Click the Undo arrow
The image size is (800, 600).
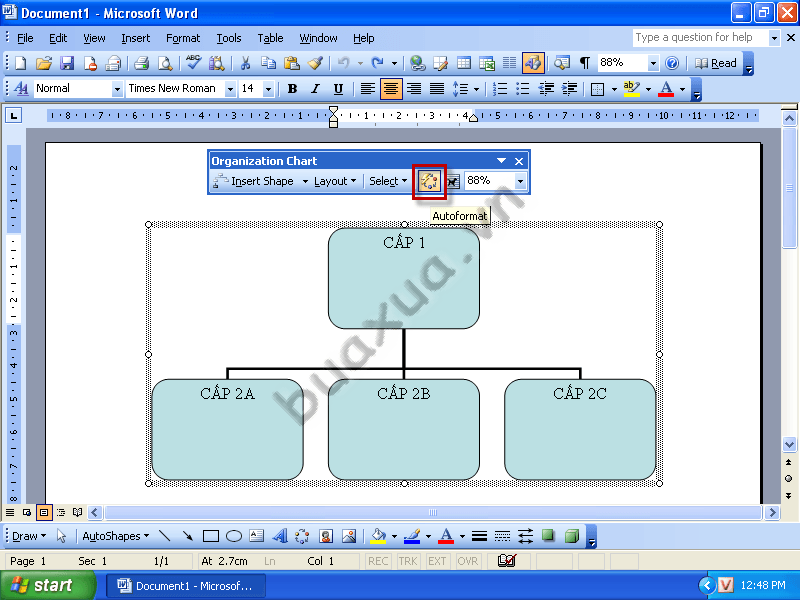(344, 63)
